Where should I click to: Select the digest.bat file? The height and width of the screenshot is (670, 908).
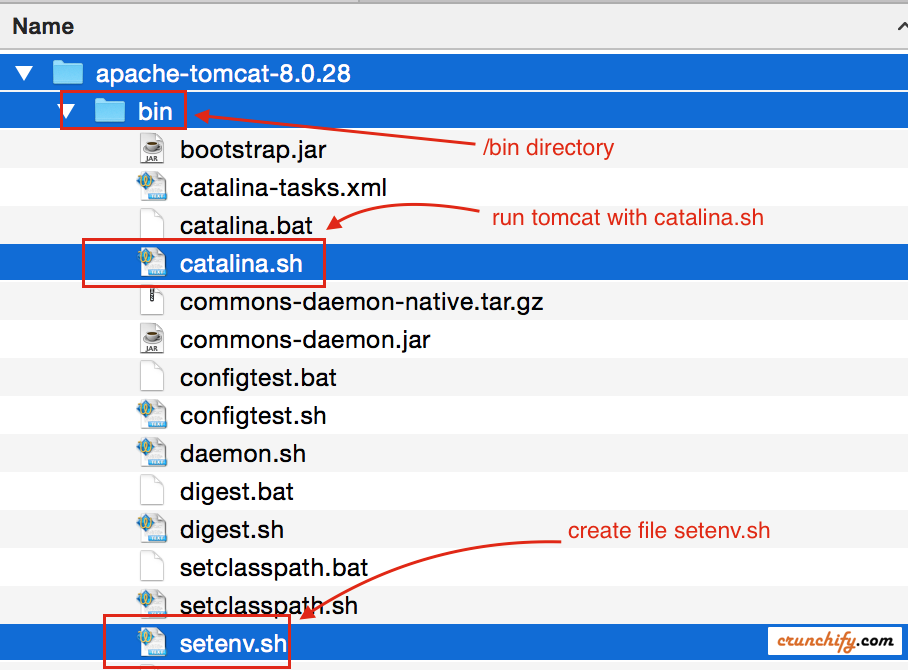[236, 492]
